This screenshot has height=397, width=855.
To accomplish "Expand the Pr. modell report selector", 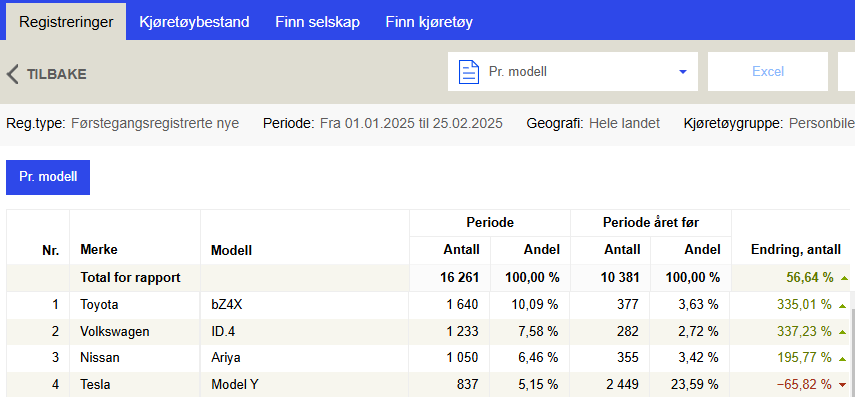I will coord(573,71).
